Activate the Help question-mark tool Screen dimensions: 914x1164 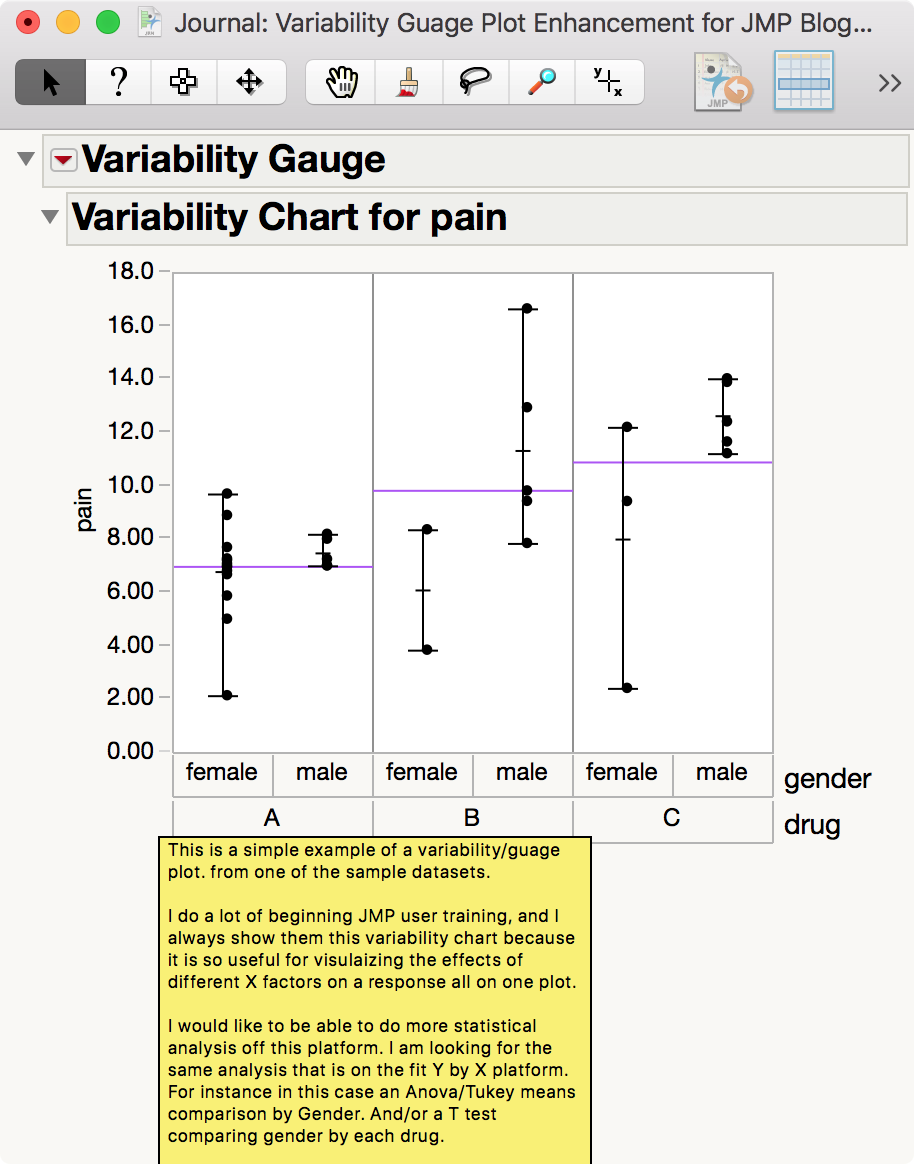coord(119,82)
